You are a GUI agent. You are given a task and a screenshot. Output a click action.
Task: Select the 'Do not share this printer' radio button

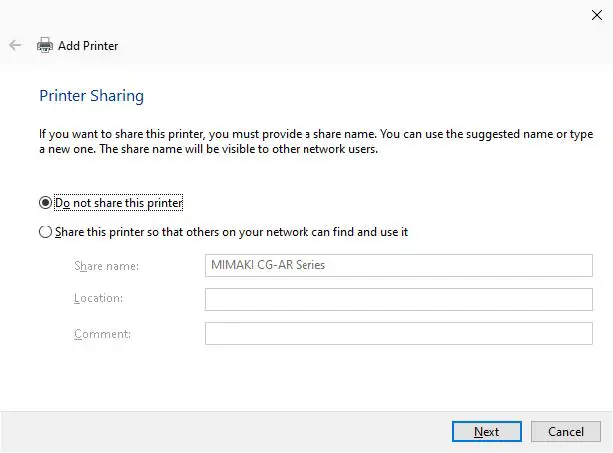(x=45, y=203)
